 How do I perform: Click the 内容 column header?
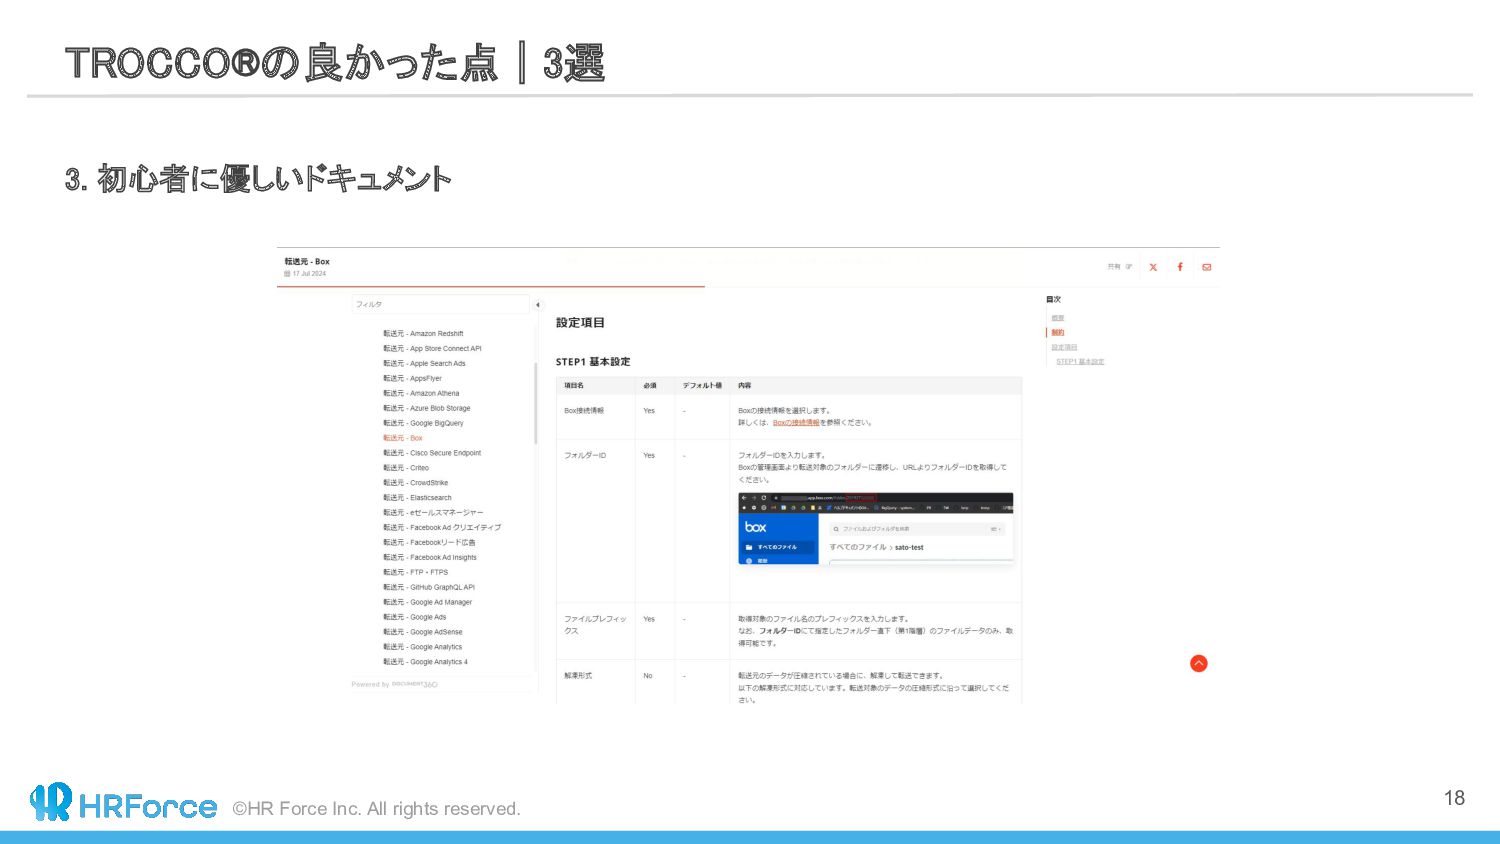(745, 386)
